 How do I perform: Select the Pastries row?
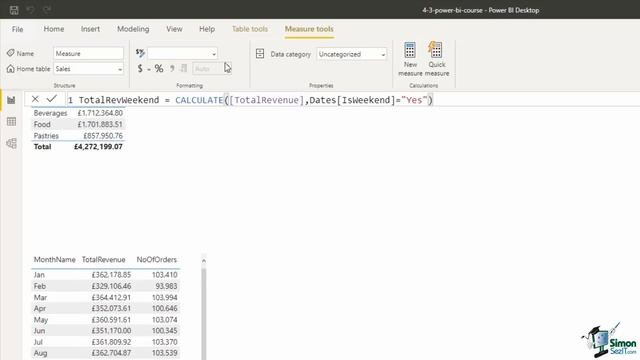pyautogui.click(x=78, y=136)
